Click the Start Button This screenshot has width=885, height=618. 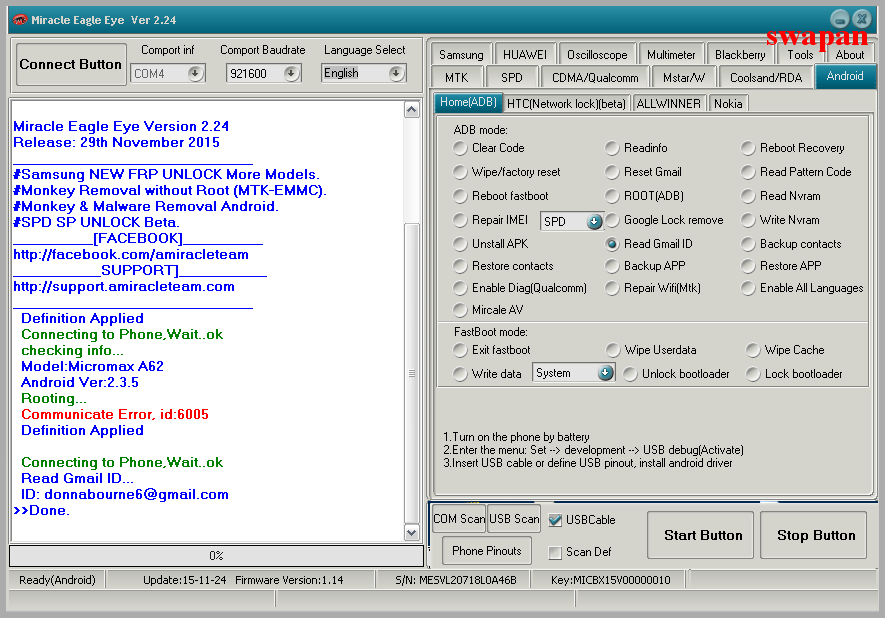tap(700, 535)
